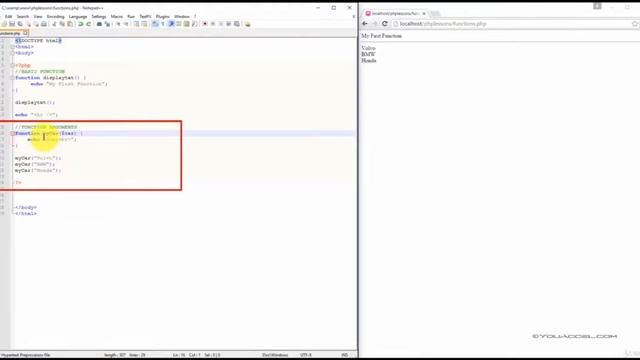Open the Settings menu

[x=99, y=16]
